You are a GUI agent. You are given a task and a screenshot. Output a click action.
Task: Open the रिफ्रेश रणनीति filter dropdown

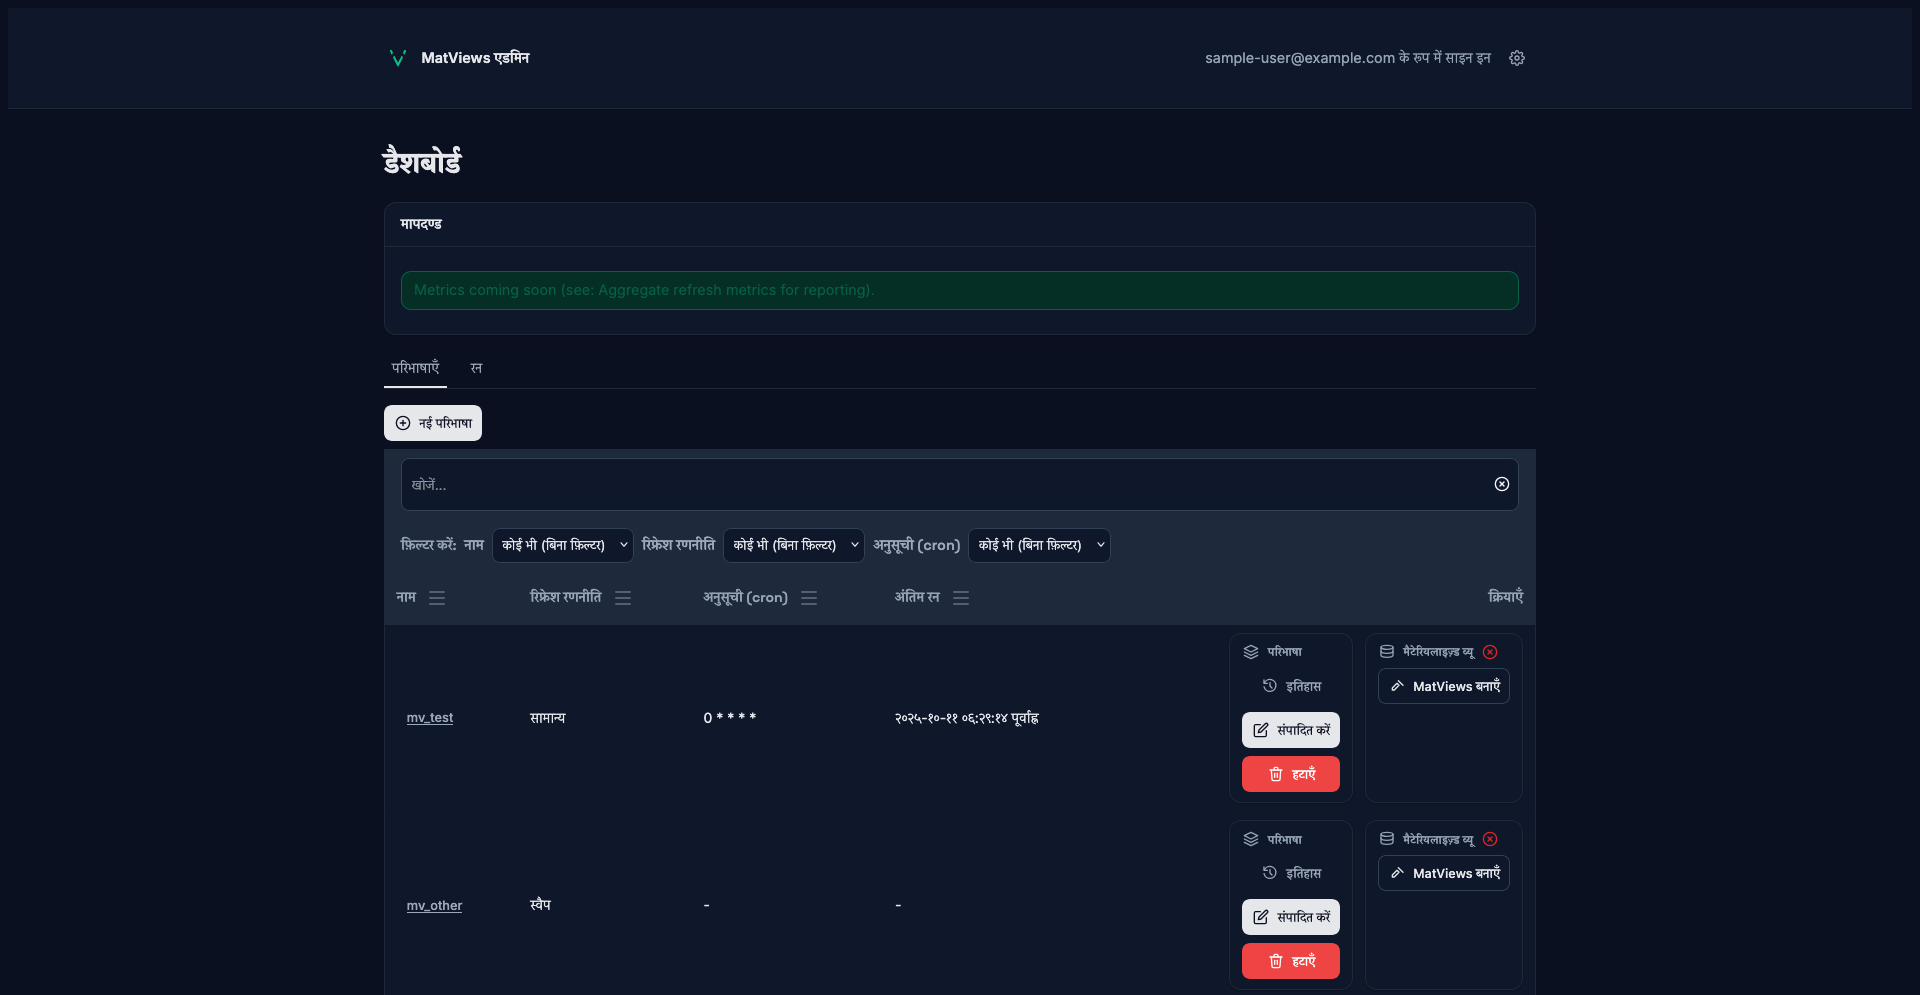click(x=794, y=545)
